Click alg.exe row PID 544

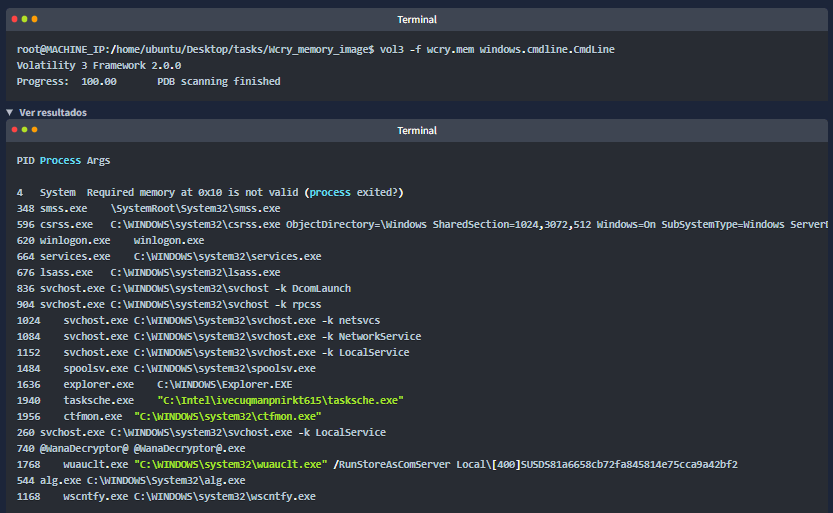131,480
